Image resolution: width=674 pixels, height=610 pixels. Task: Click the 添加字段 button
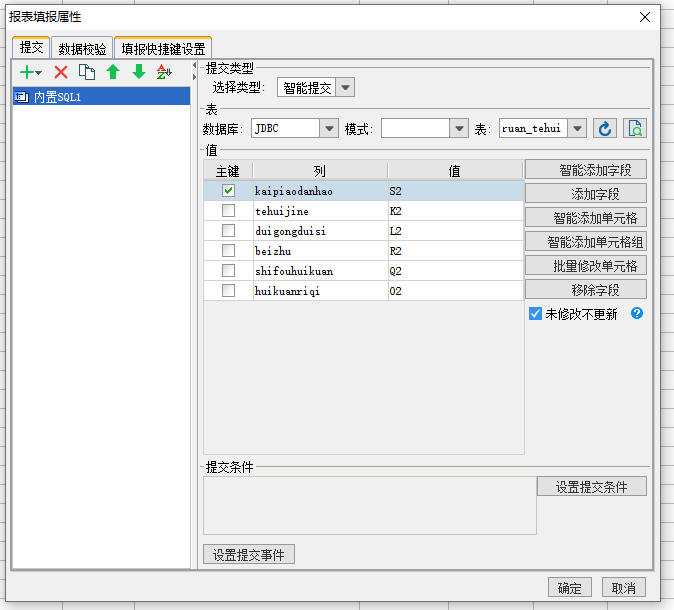coord(586,194)
